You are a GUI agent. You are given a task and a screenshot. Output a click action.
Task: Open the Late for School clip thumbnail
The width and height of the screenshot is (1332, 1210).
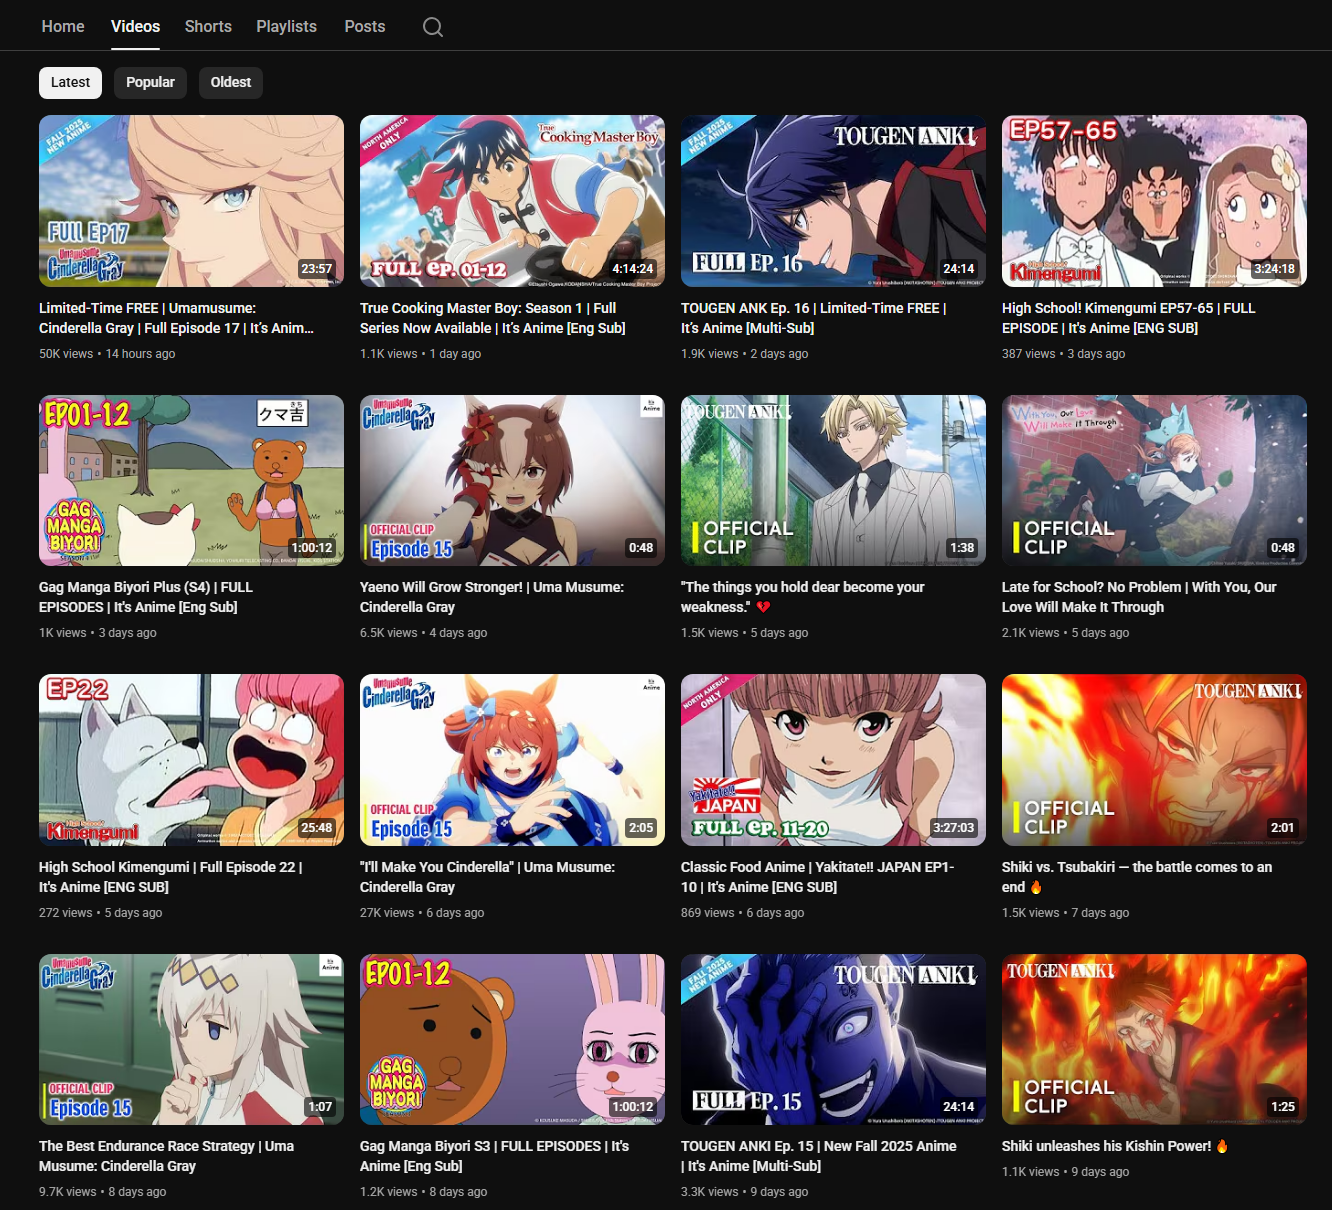click(x=1154, y=481)
